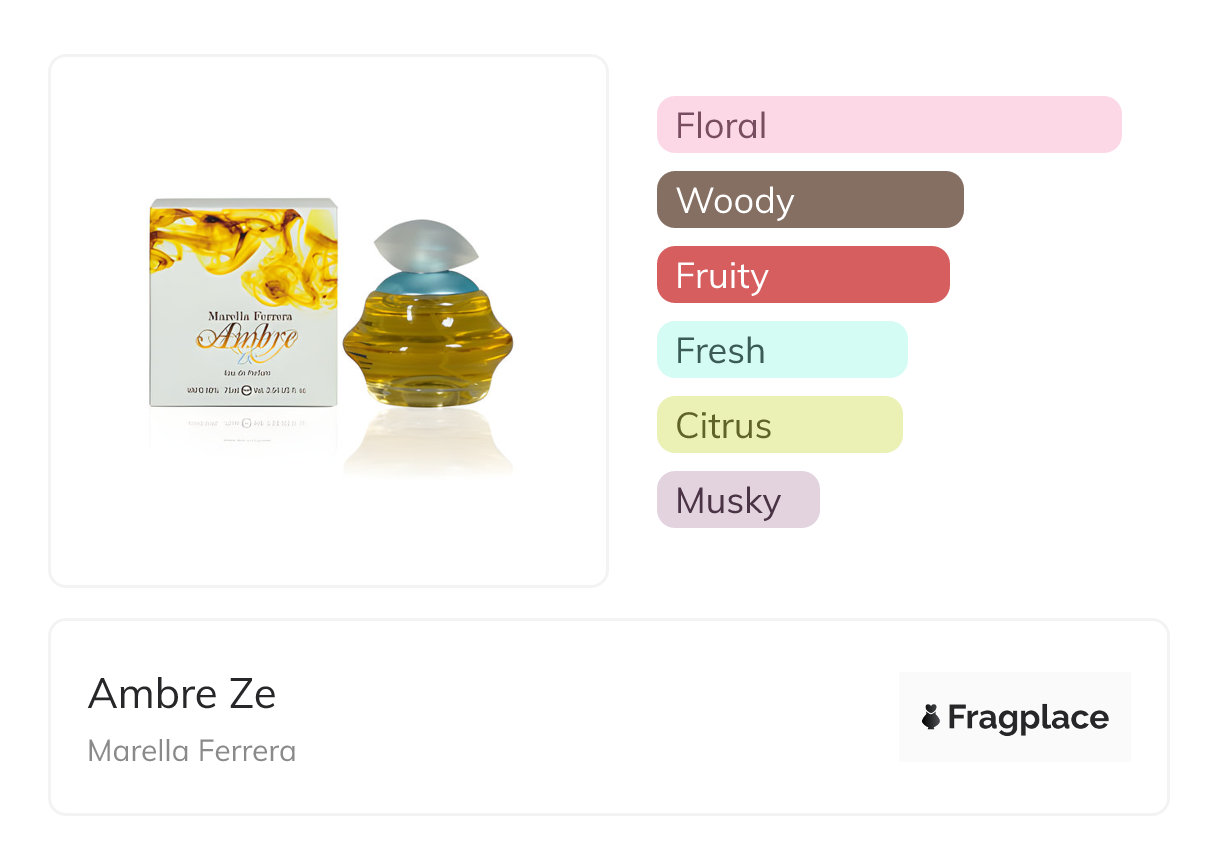Select the yellow-green Citrus accord bar
This screenshot has height=864, width=1218.
[779, 425]
